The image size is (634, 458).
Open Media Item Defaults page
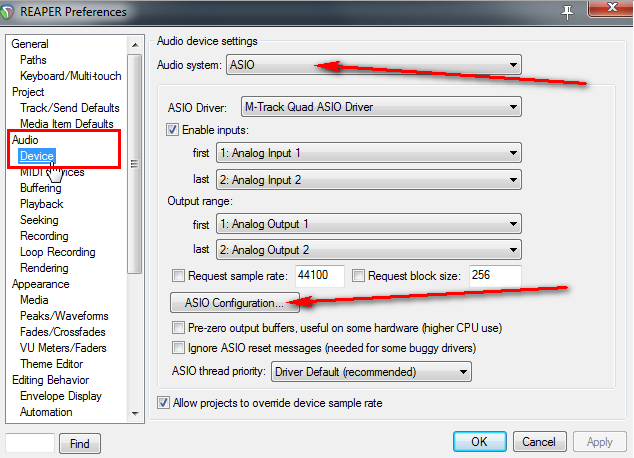point(67,124)
